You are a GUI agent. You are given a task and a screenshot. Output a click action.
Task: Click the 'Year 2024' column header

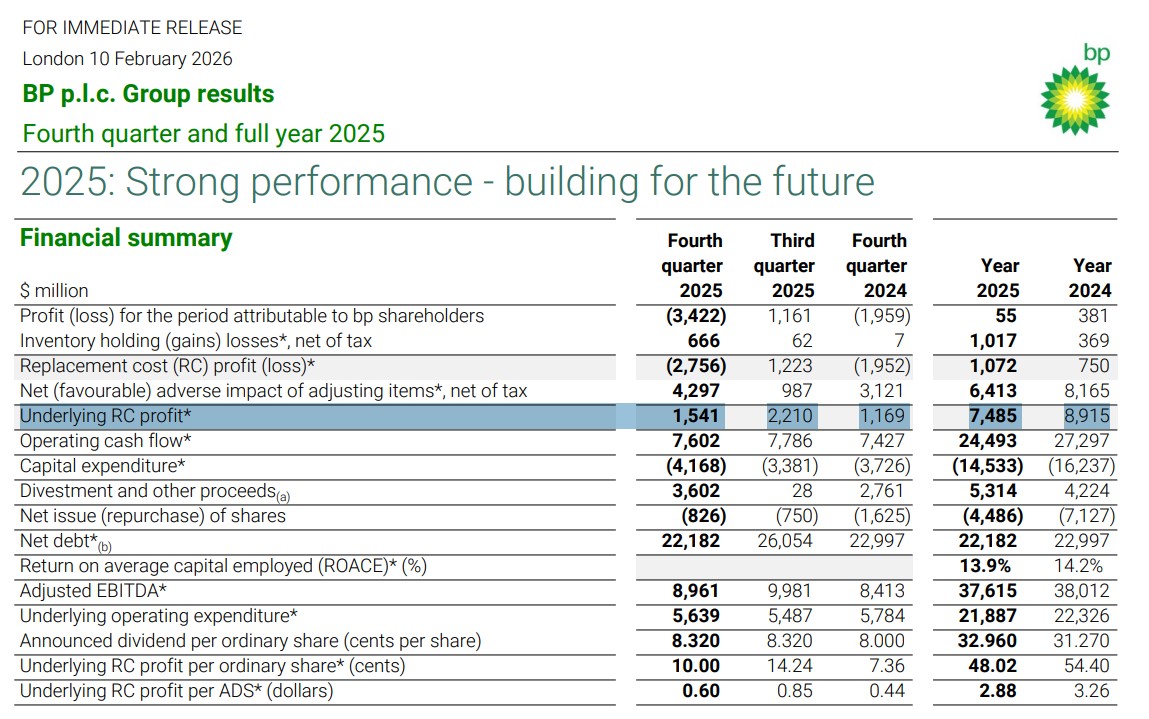1091,278
